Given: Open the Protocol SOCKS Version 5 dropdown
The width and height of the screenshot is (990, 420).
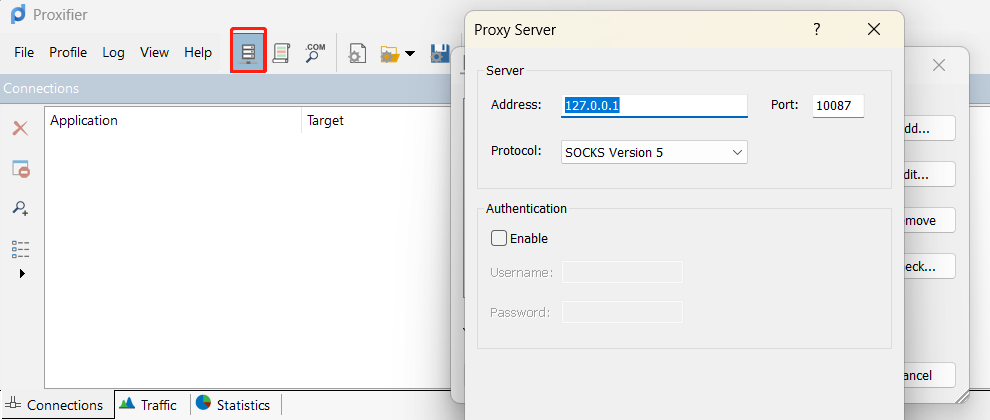Looking at the screenshot, I should [x=654, y=152].
